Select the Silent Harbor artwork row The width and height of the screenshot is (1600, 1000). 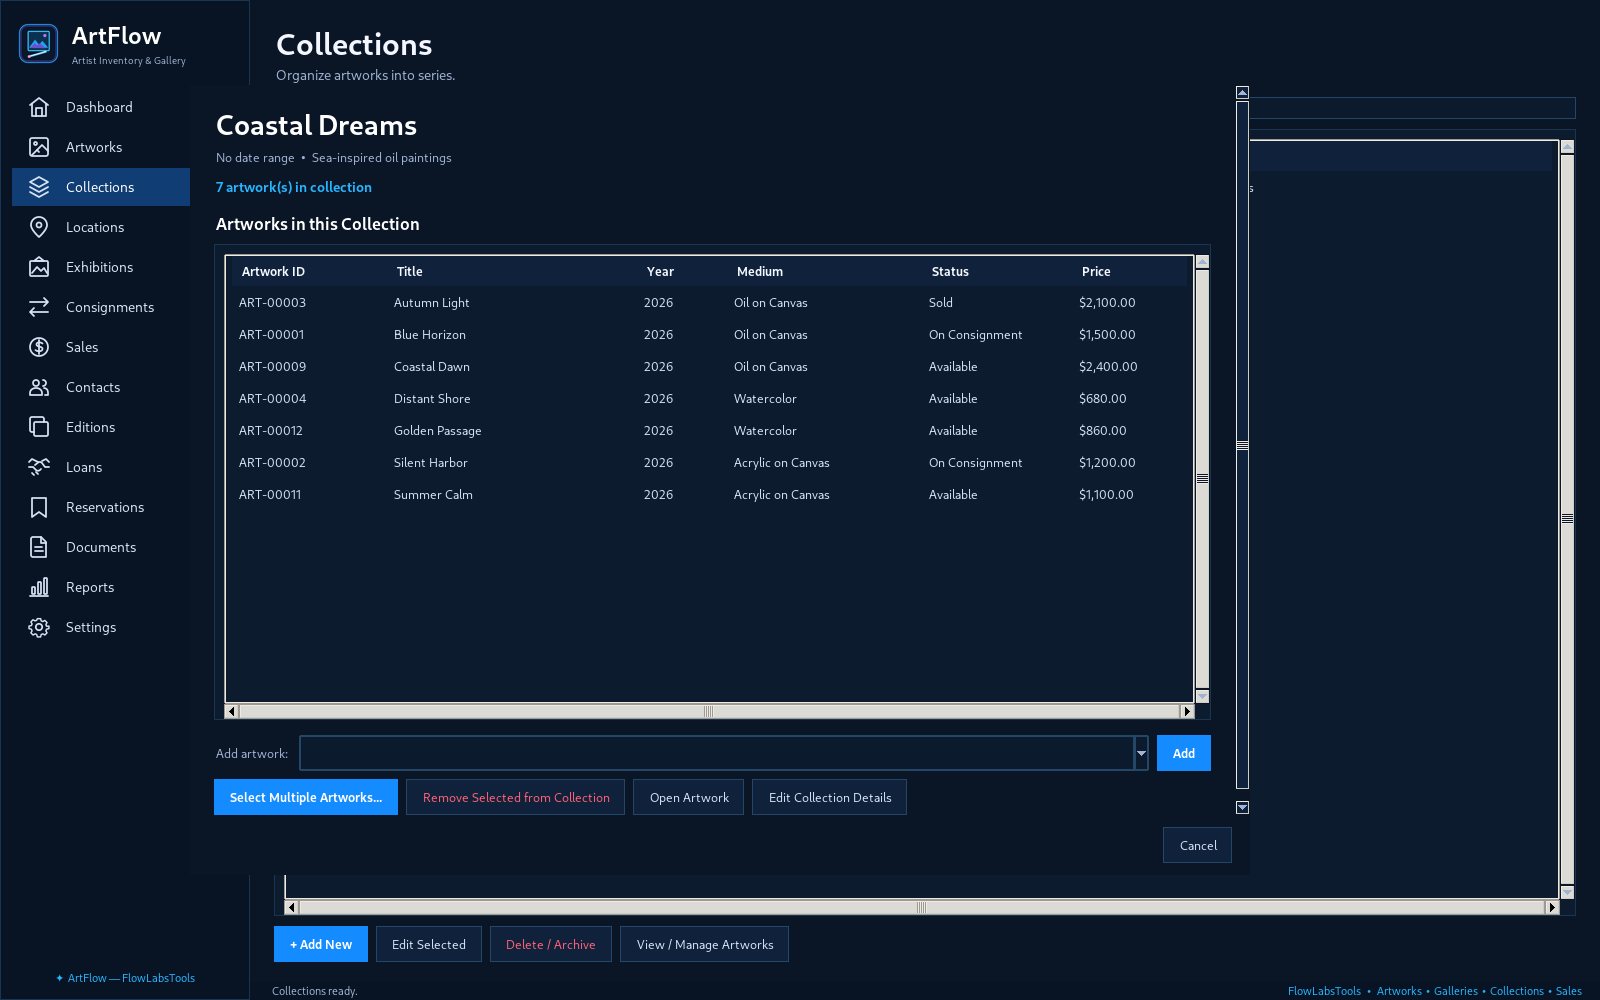pyautogui.click(x=708, y=462)
